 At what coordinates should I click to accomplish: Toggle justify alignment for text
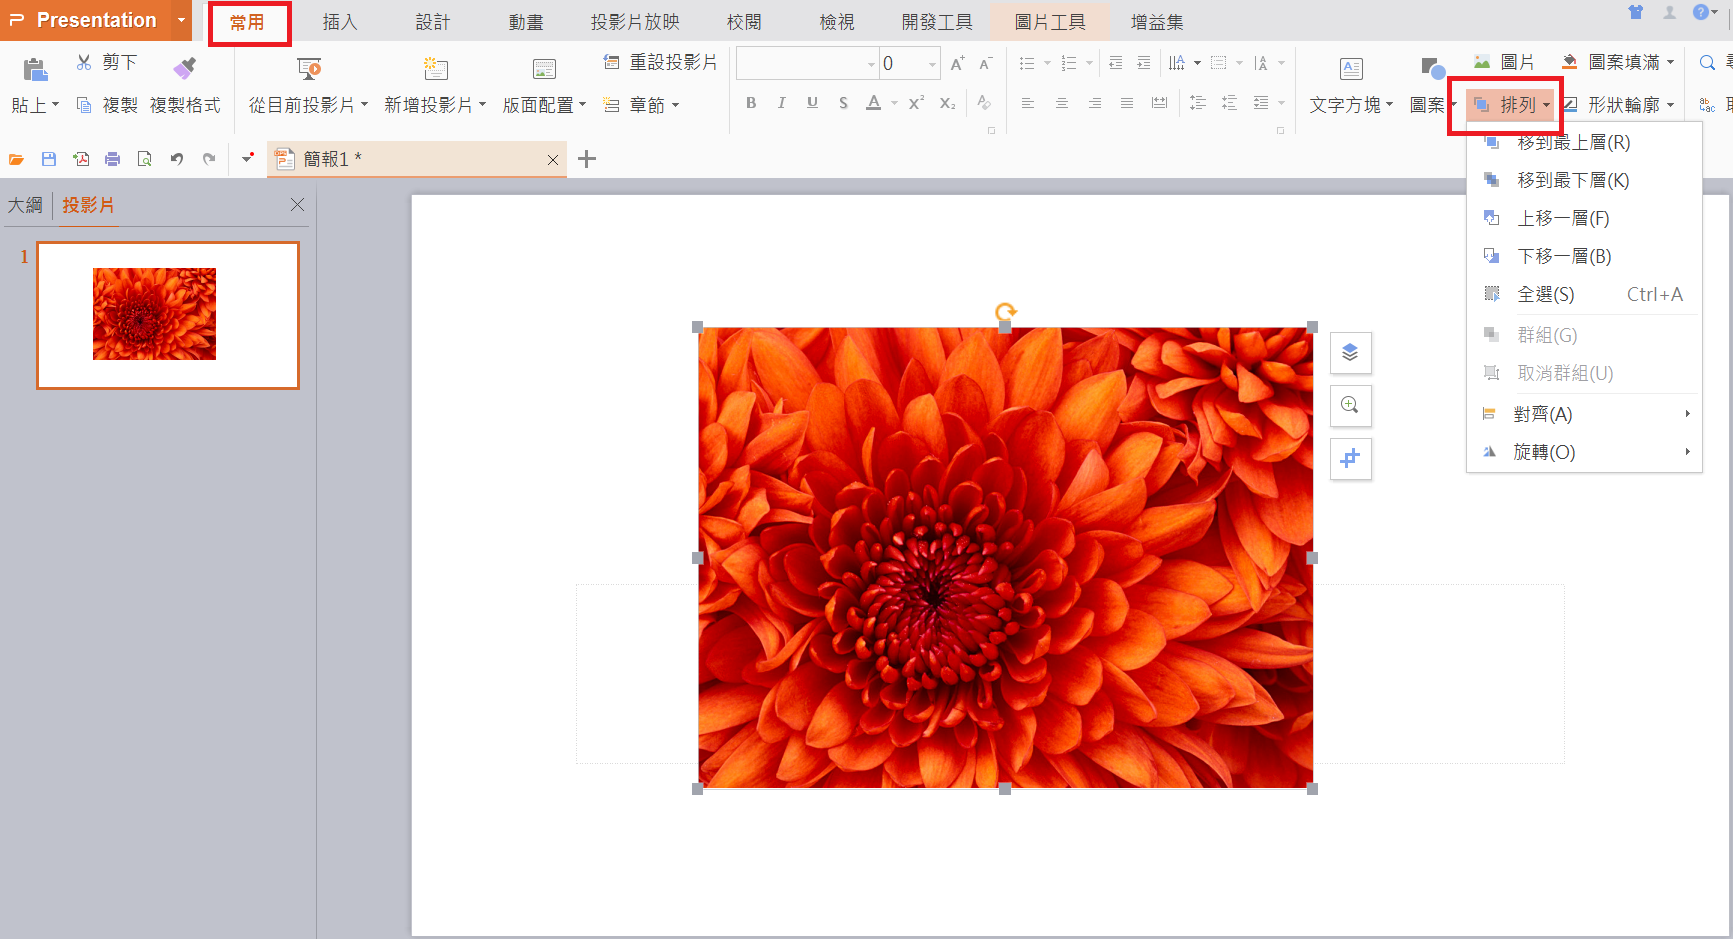tap(1127, 103)
